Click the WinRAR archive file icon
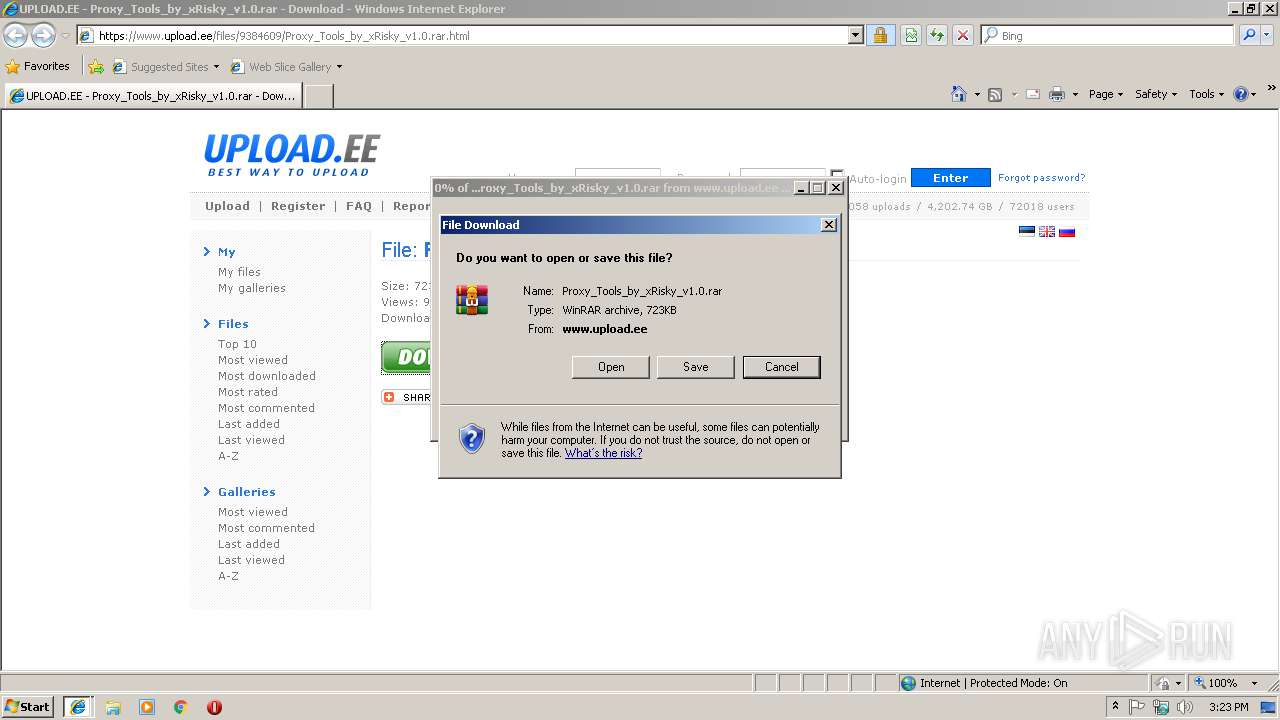The width and height of the screenshot is (1280, 720). point(472,299)
